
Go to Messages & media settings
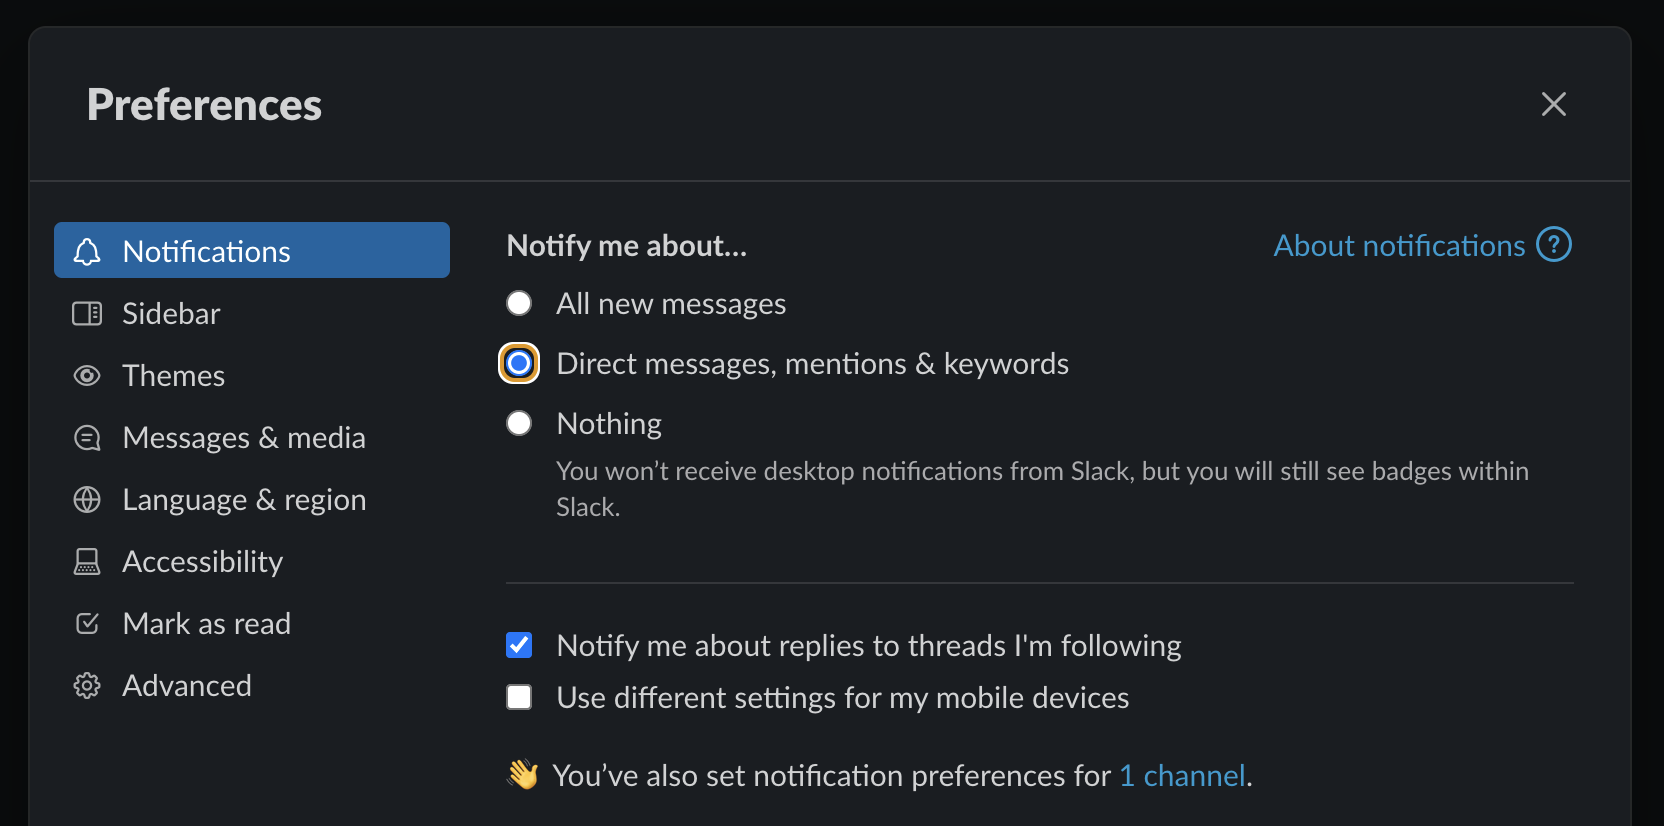click(252, 438)
